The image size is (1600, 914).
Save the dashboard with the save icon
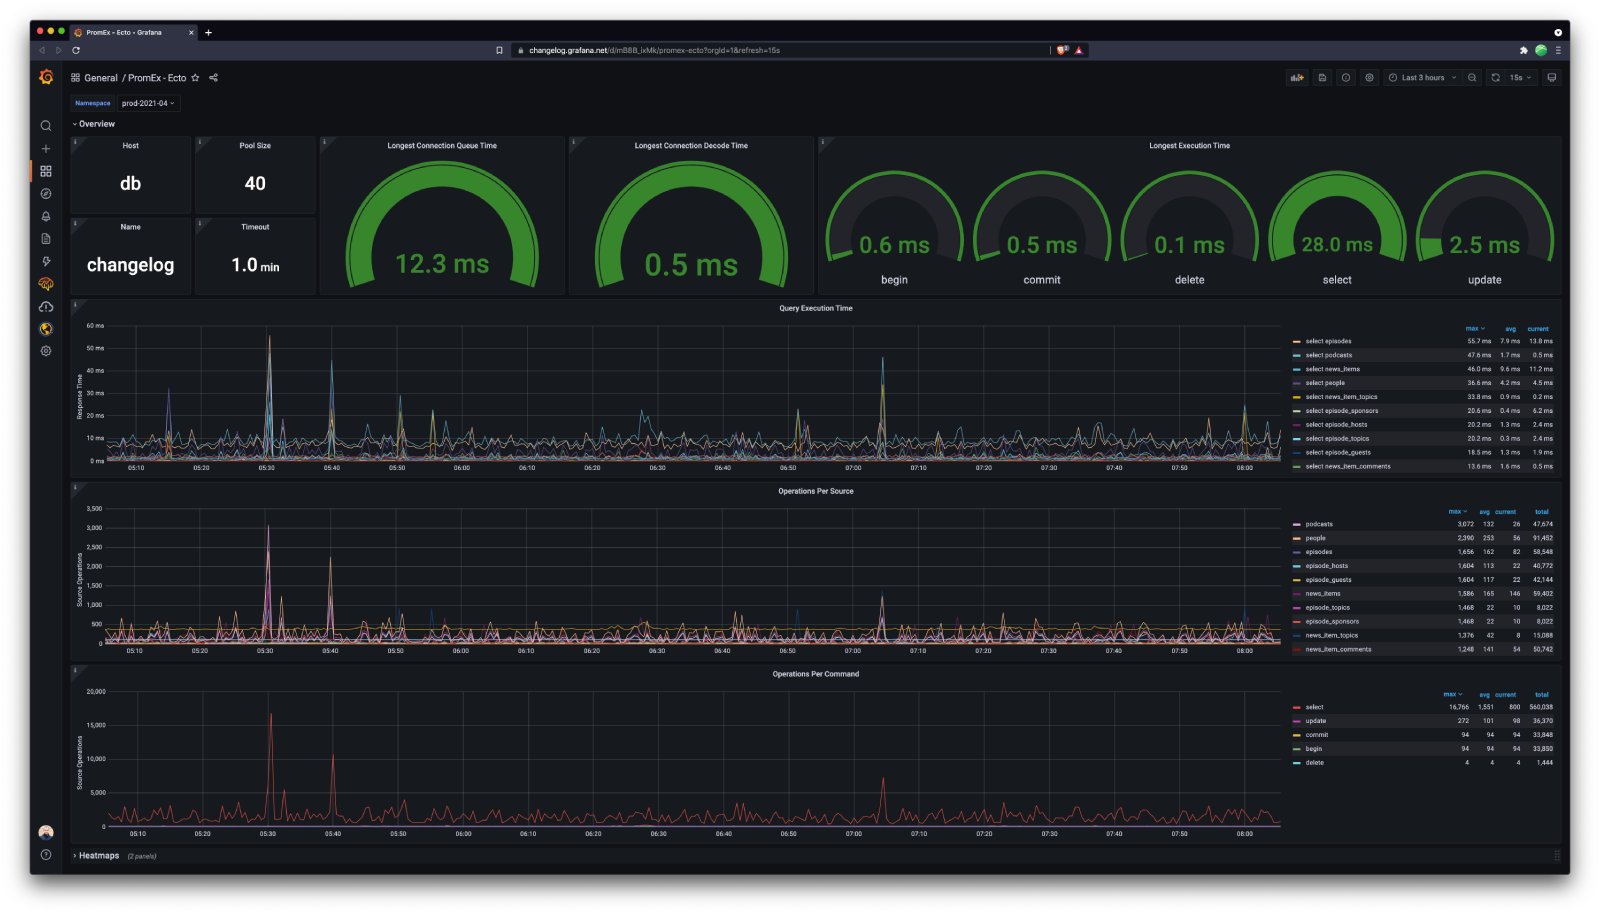tap(1321, 77)
